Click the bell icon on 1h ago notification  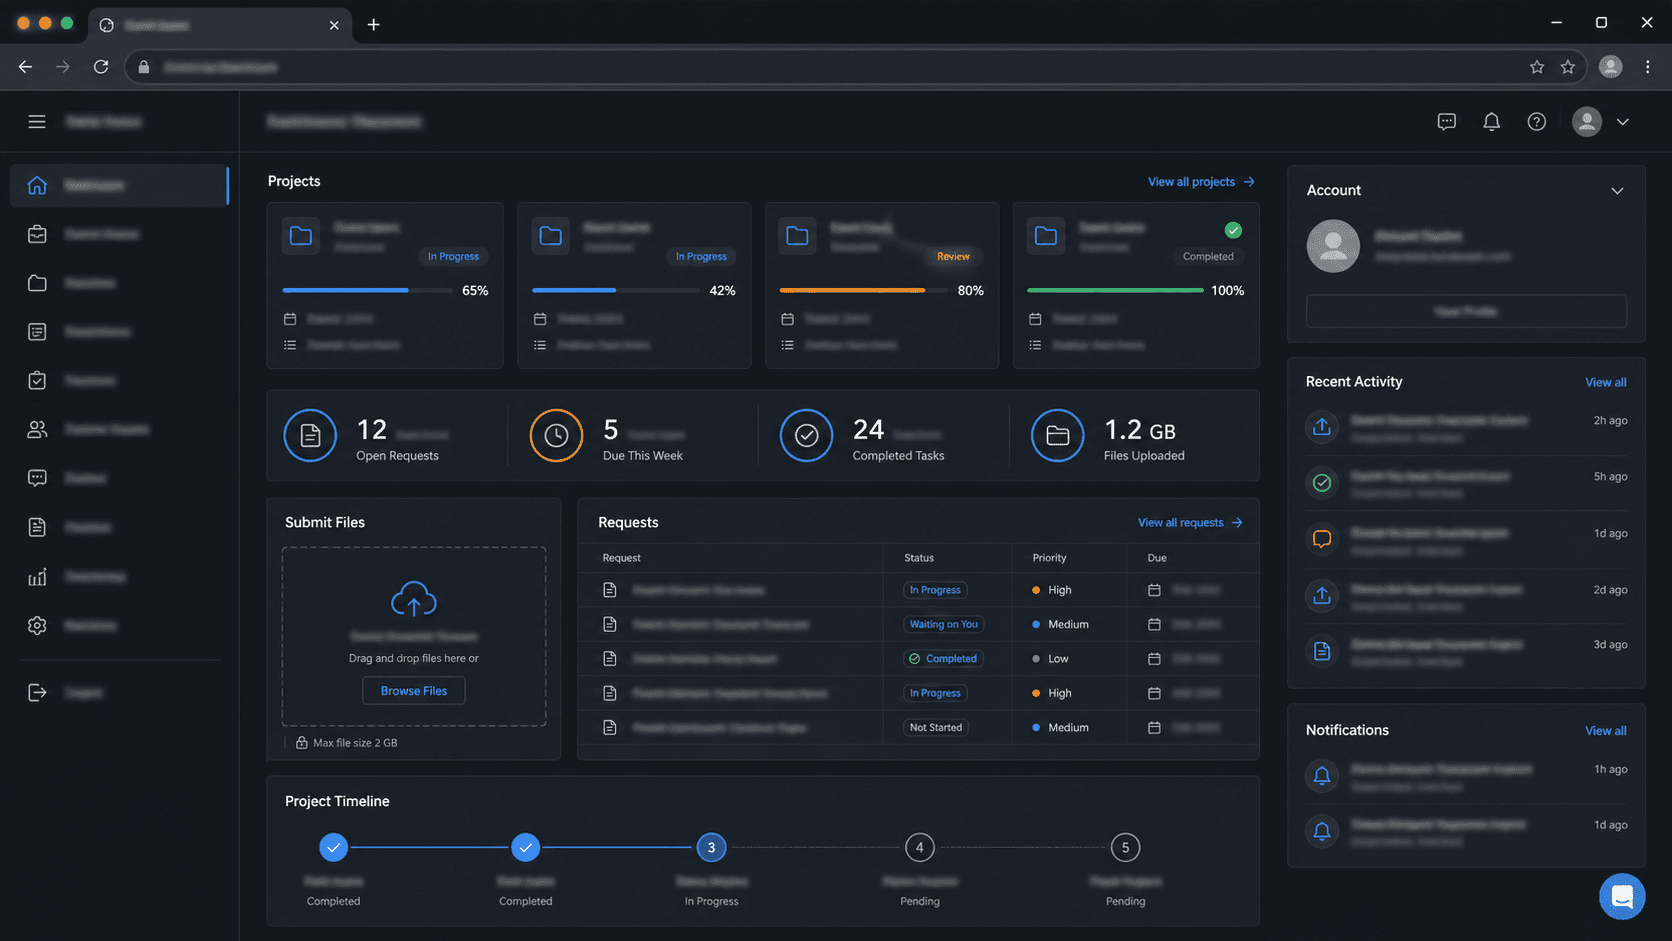1321,775
